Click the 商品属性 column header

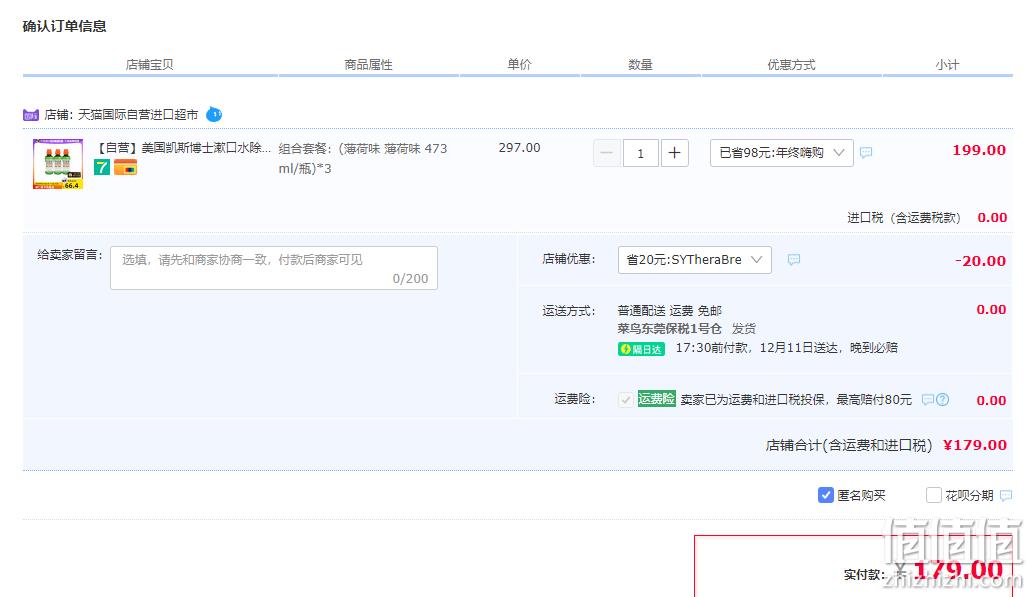369,65
